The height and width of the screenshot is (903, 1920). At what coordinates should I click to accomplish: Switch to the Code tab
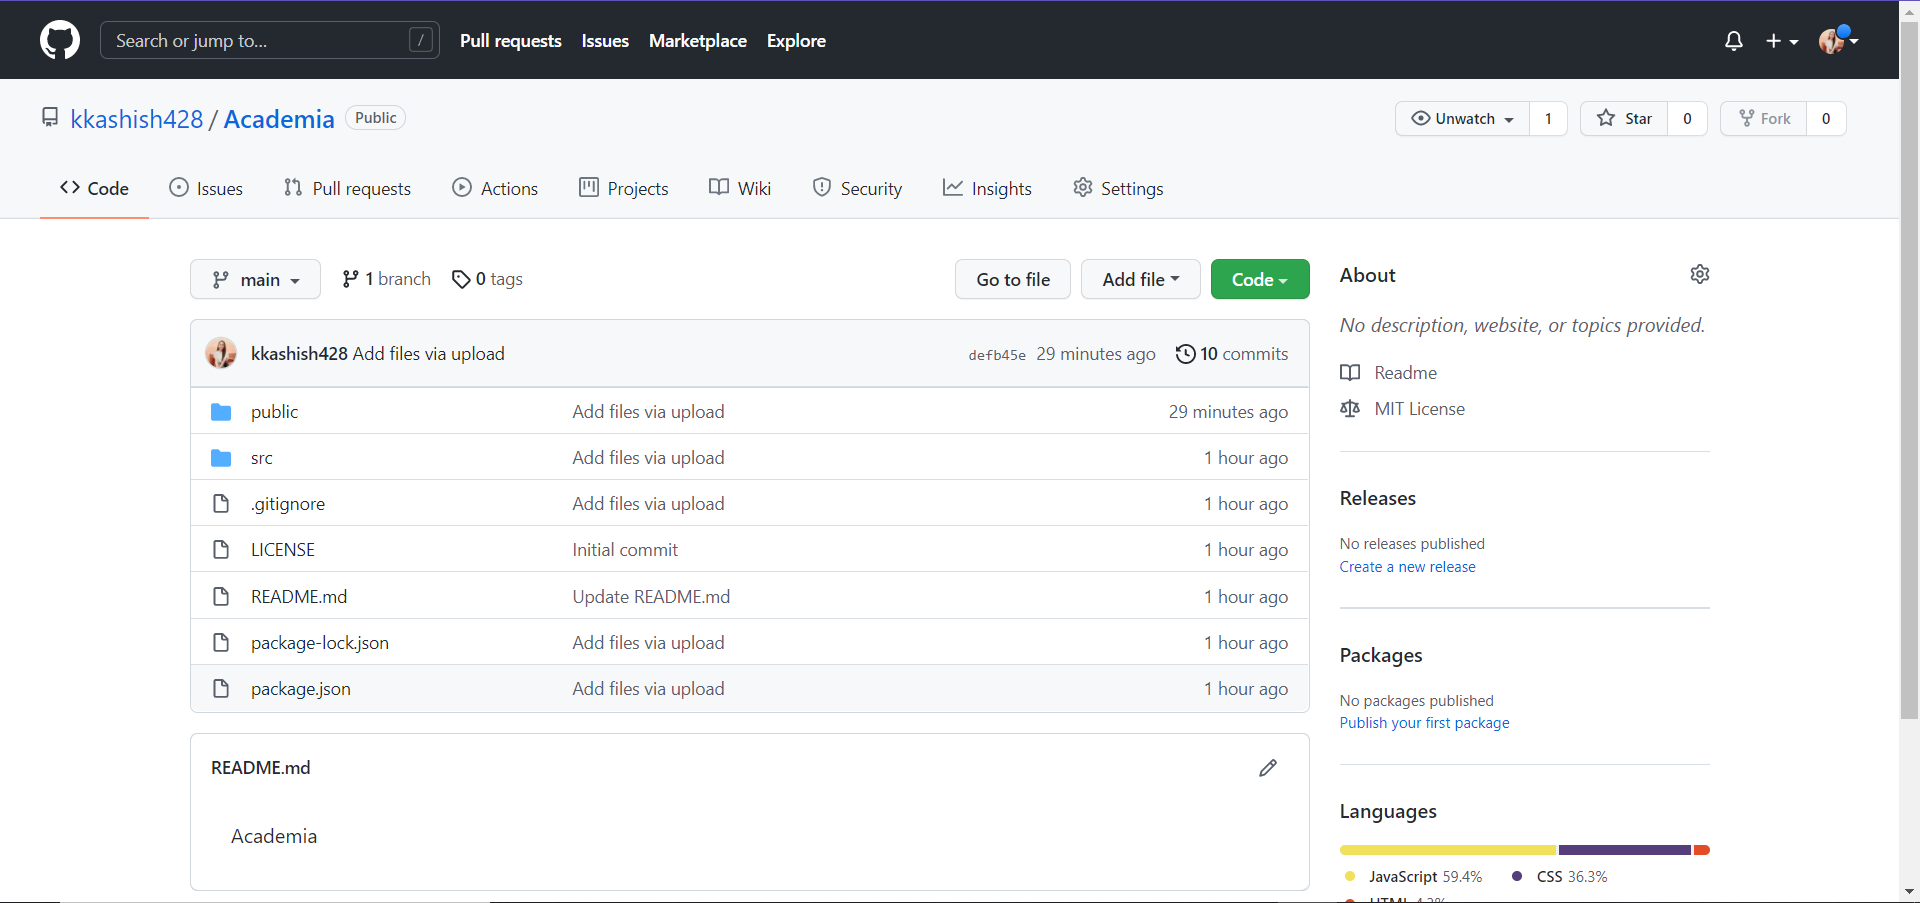click(x=94, y=188)
